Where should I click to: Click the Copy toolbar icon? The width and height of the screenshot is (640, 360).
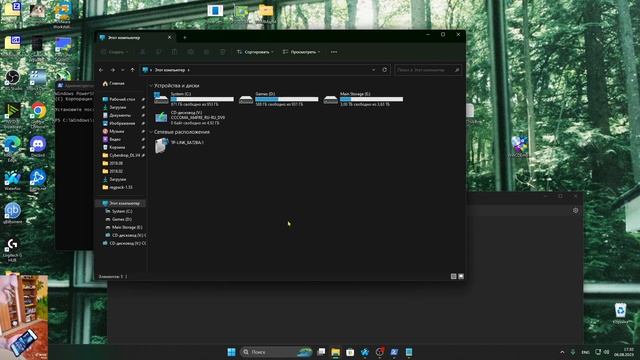point(158,52)
